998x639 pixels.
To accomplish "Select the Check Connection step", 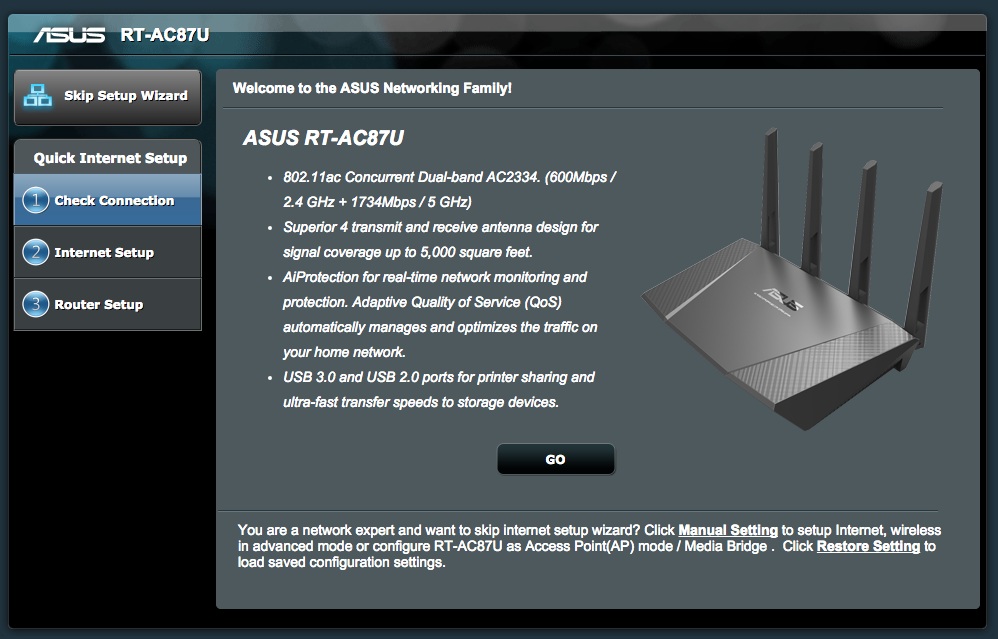I will (x=108, y=200).
